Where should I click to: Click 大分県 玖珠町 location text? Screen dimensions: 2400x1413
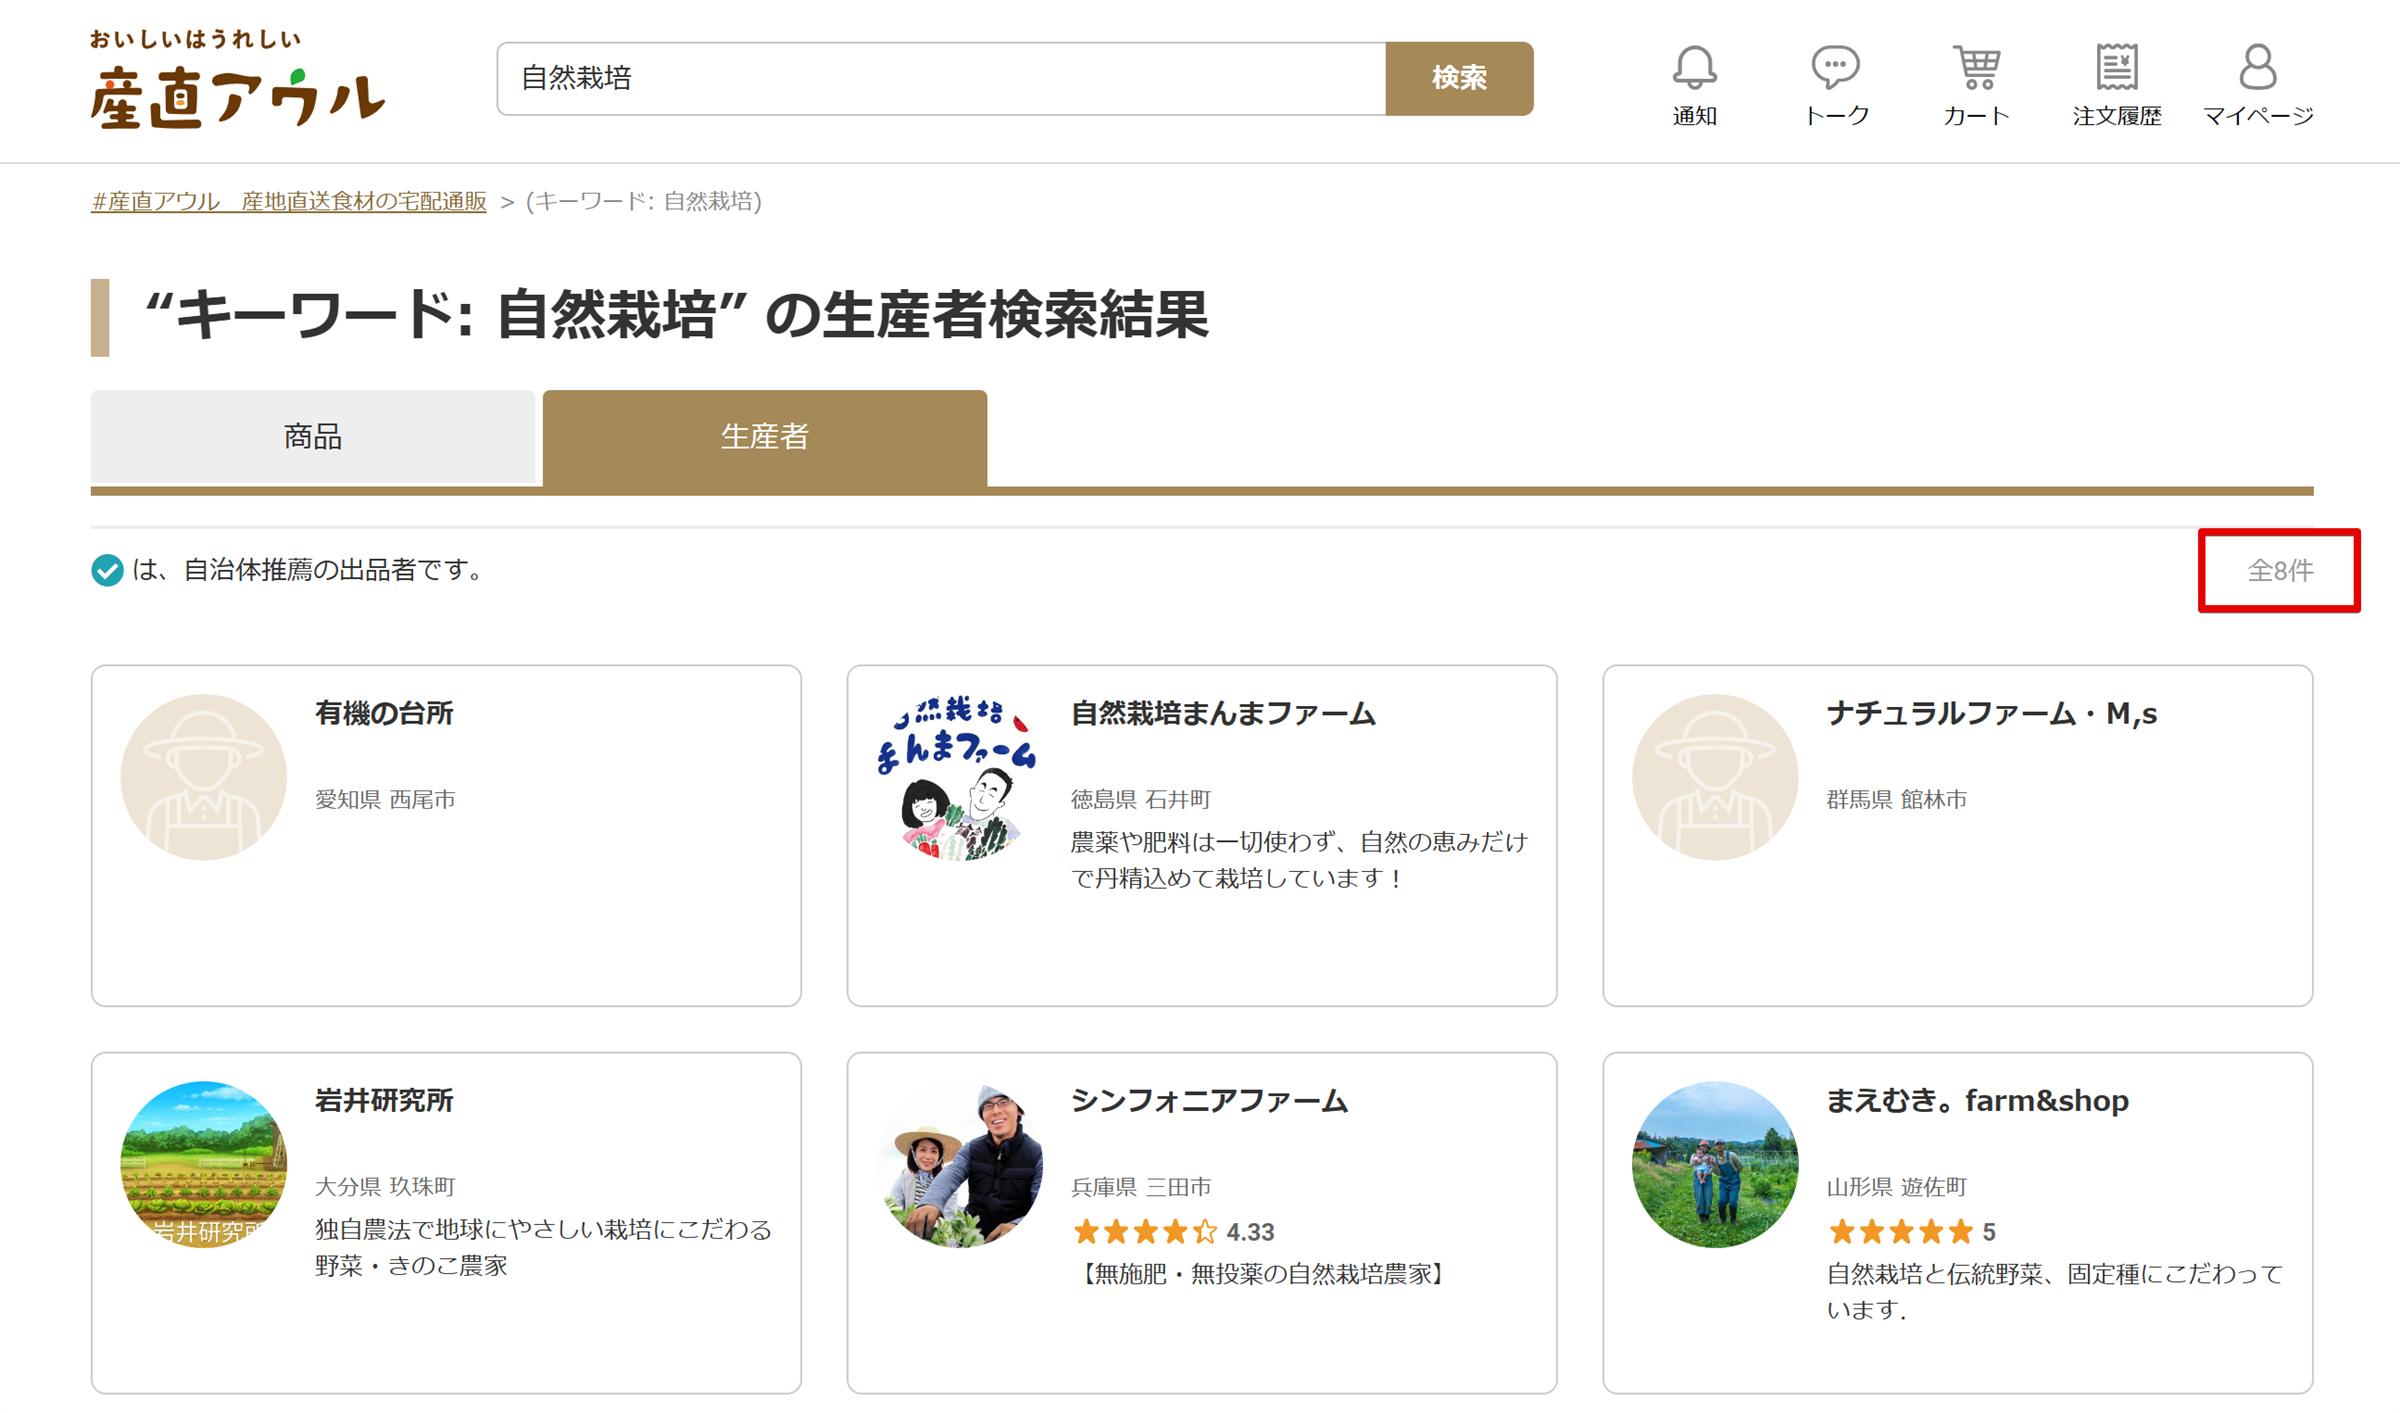tap(385, 1186)
